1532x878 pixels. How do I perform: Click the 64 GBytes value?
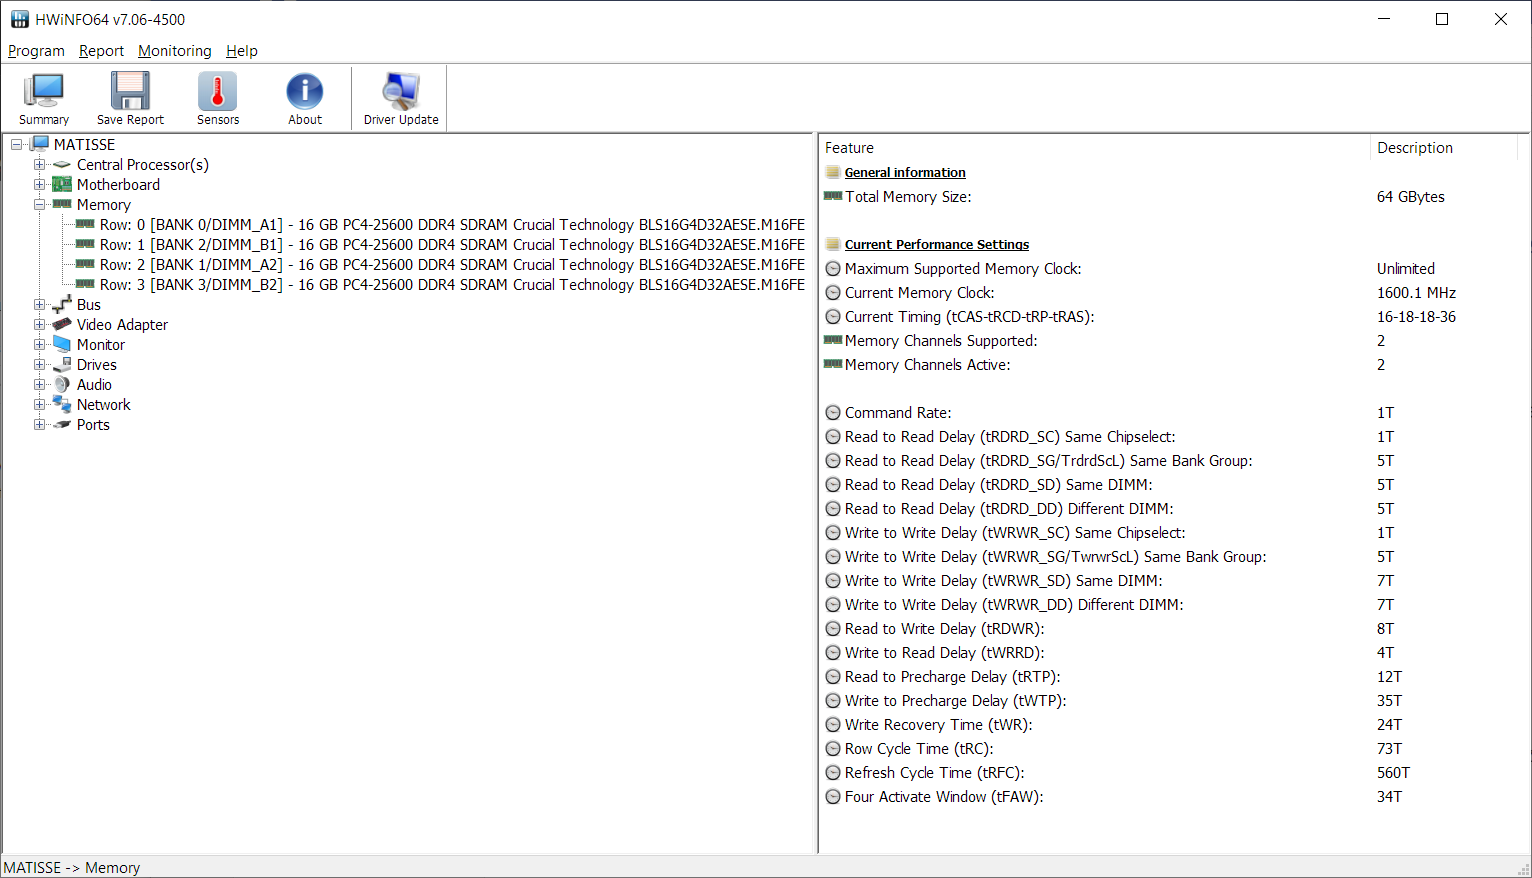click(1410, 196)
